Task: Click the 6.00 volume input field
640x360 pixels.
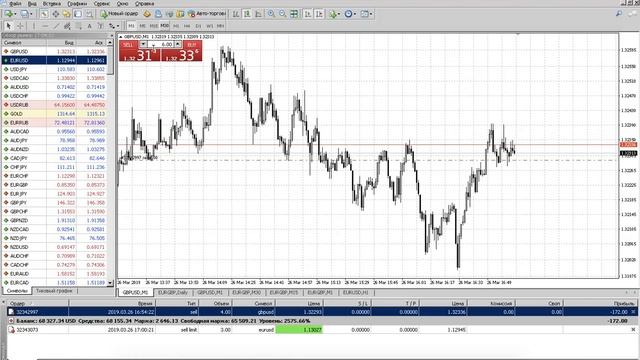Action: click(x=161, y=44)
